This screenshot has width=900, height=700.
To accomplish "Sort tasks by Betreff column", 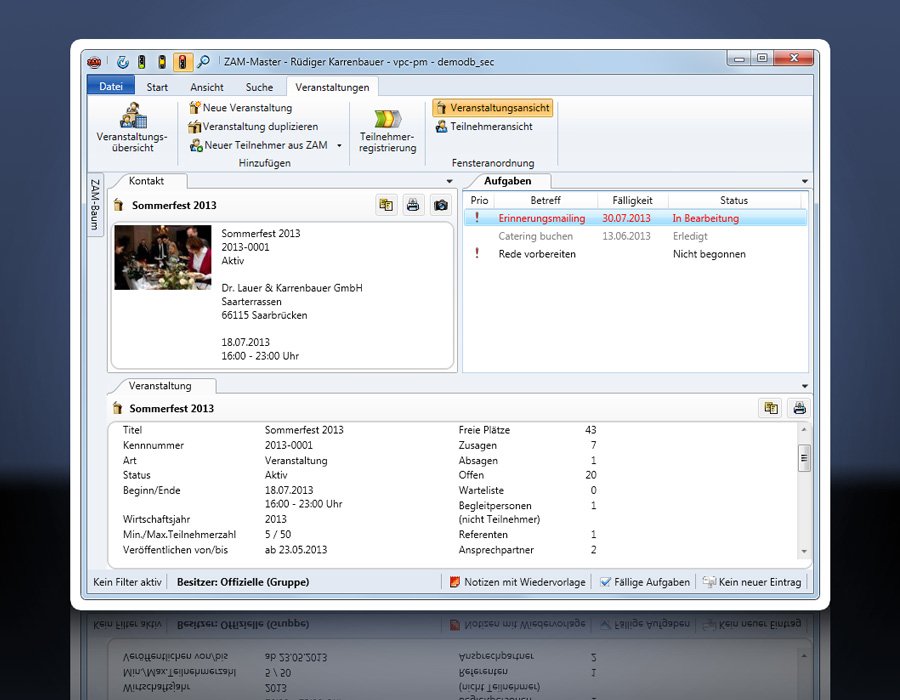I will coord(545,200).
